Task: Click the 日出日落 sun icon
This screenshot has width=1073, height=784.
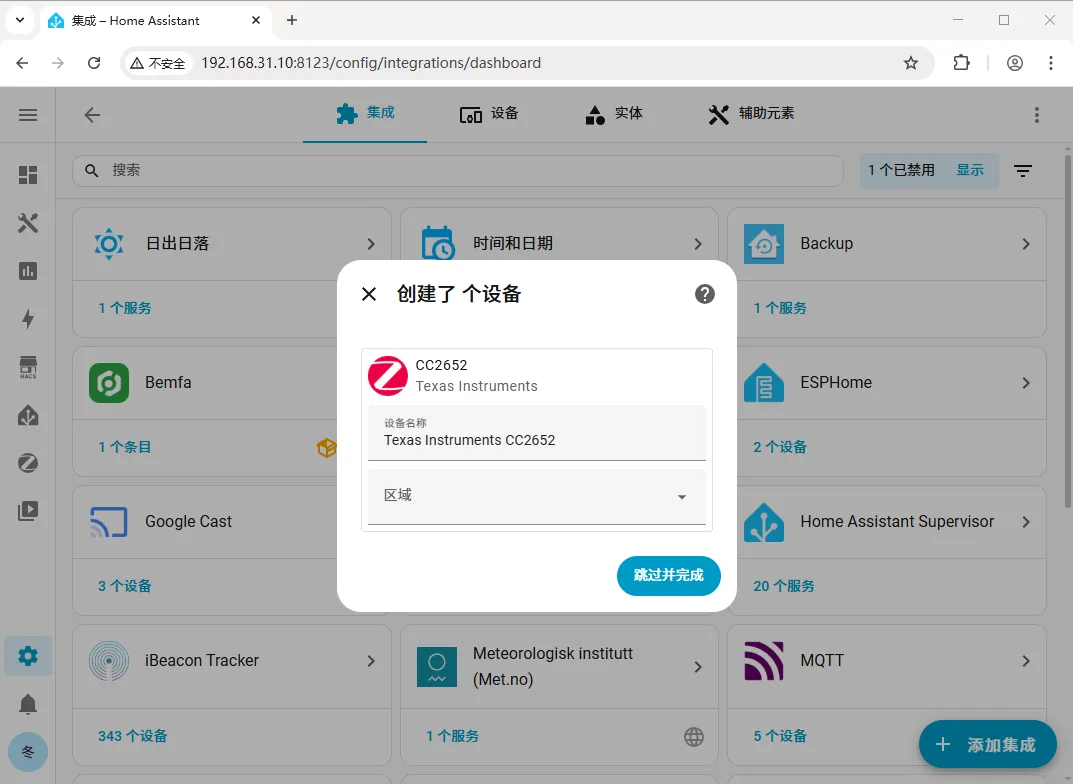Action: (109, 244)
